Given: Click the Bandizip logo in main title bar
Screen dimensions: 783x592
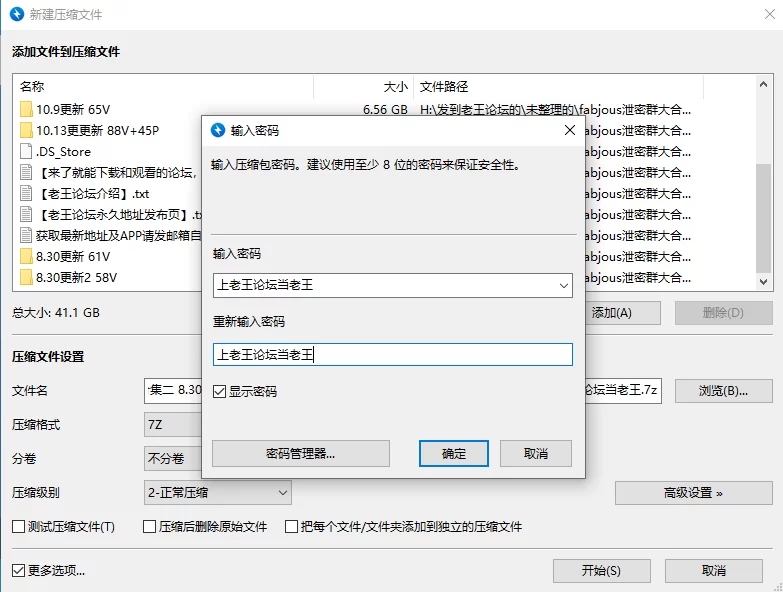Looking at the screenshot, I should pyautogui.click(x=17, y=14).
